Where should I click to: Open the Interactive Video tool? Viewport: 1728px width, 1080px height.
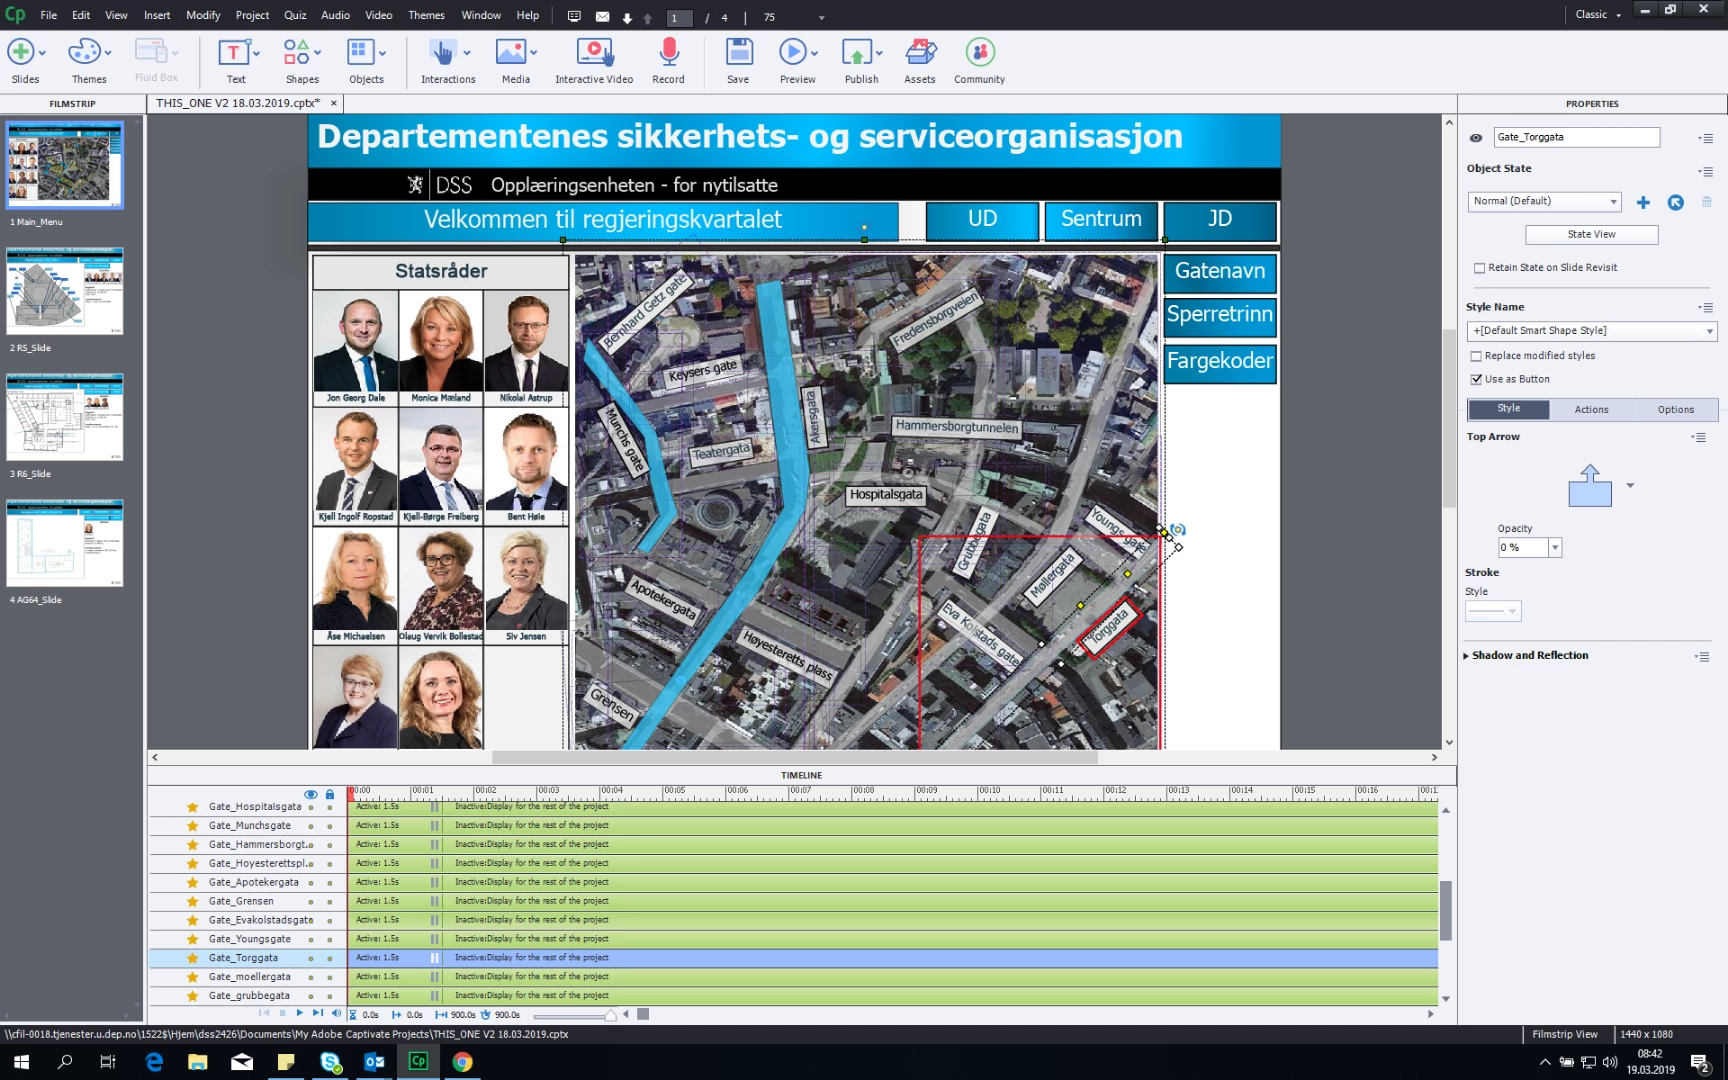point(594,61)
